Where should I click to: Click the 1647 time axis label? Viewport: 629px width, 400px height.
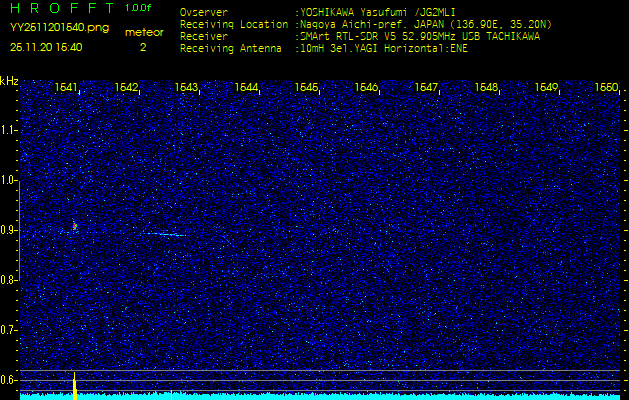pos(426,87)
